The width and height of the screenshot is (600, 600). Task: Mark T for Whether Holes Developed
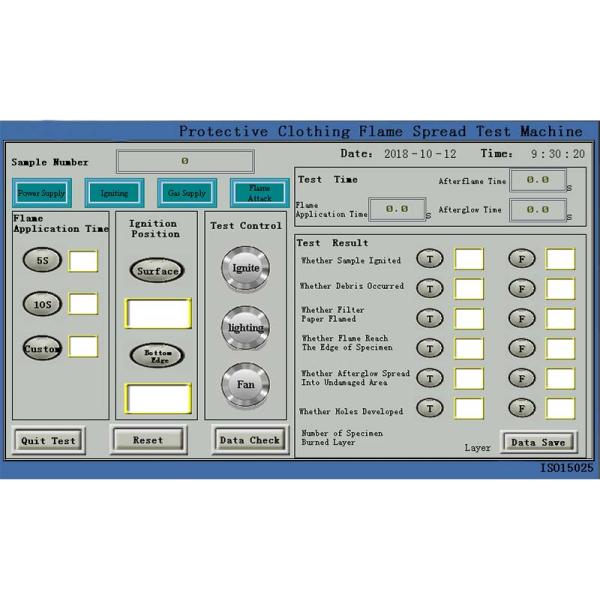point(429,408)
